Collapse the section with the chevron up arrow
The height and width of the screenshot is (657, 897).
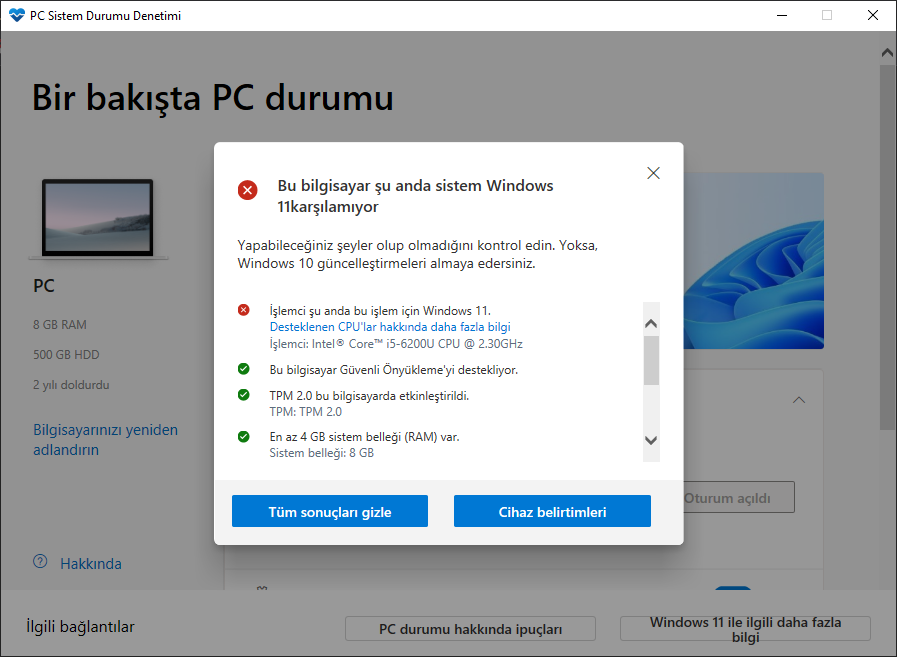799,400
